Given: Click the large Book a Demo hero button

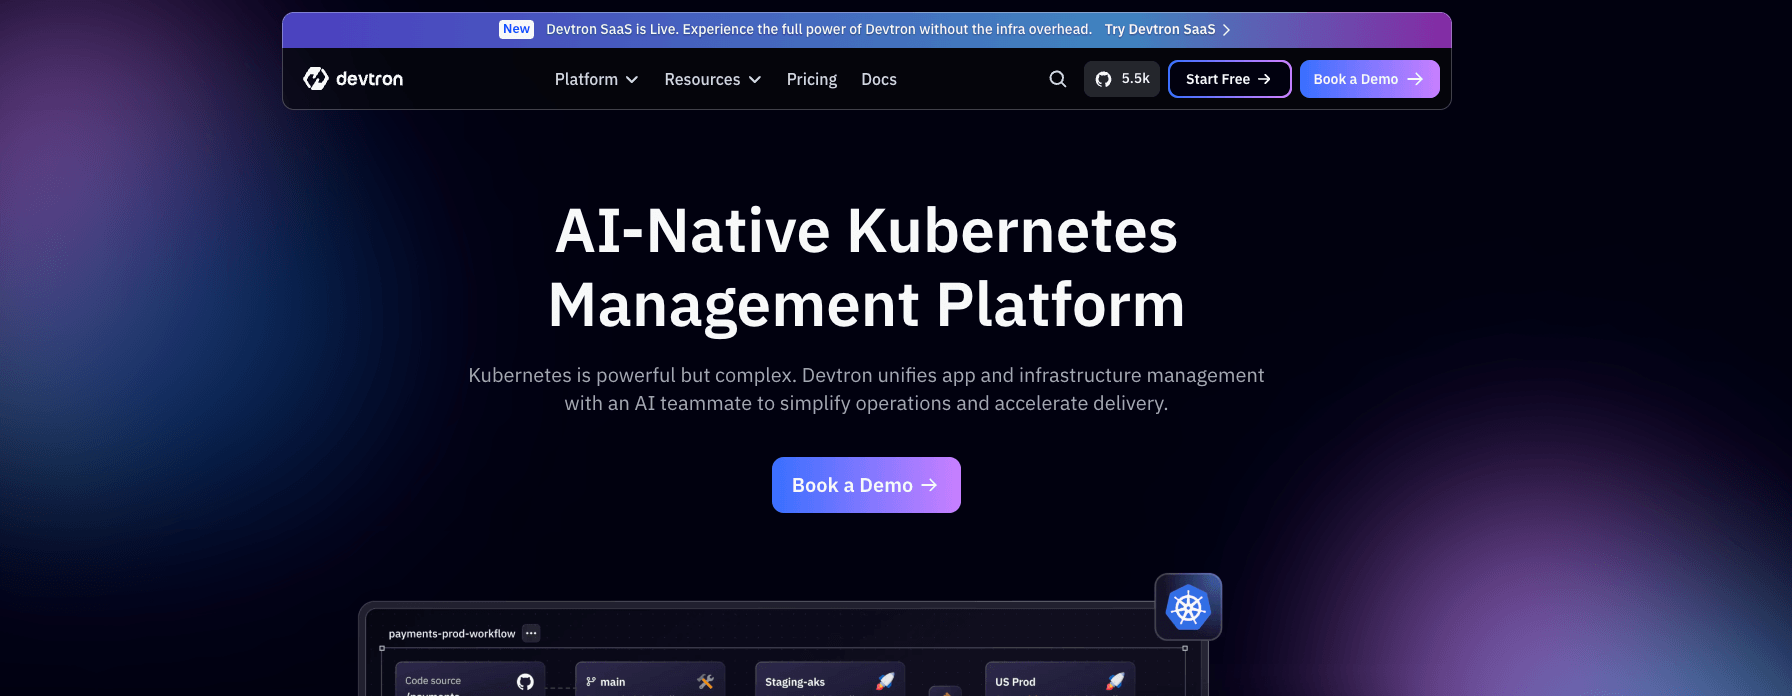Looking at the screenshot, I should (866, 485).
